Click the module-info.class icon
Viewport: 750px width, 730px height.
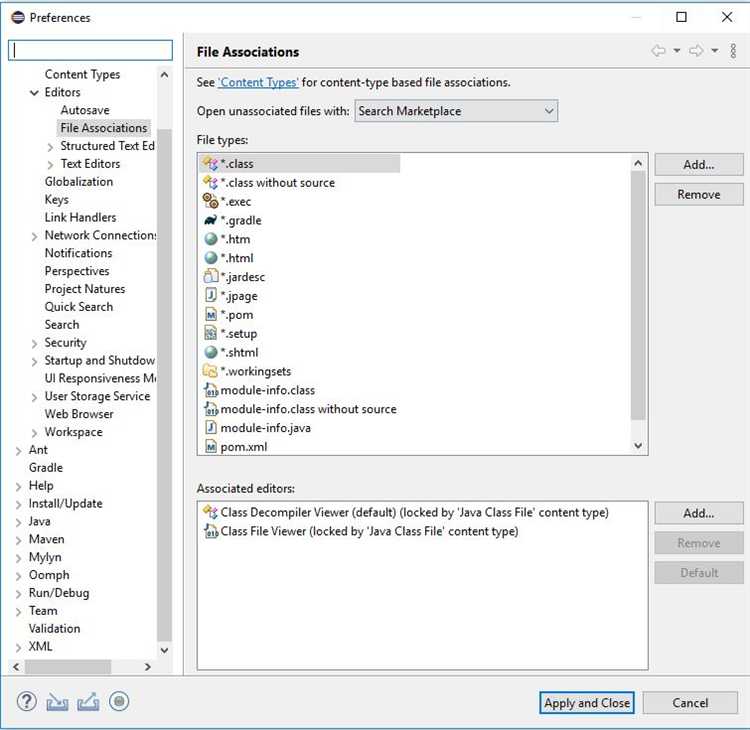pos(211,390)
